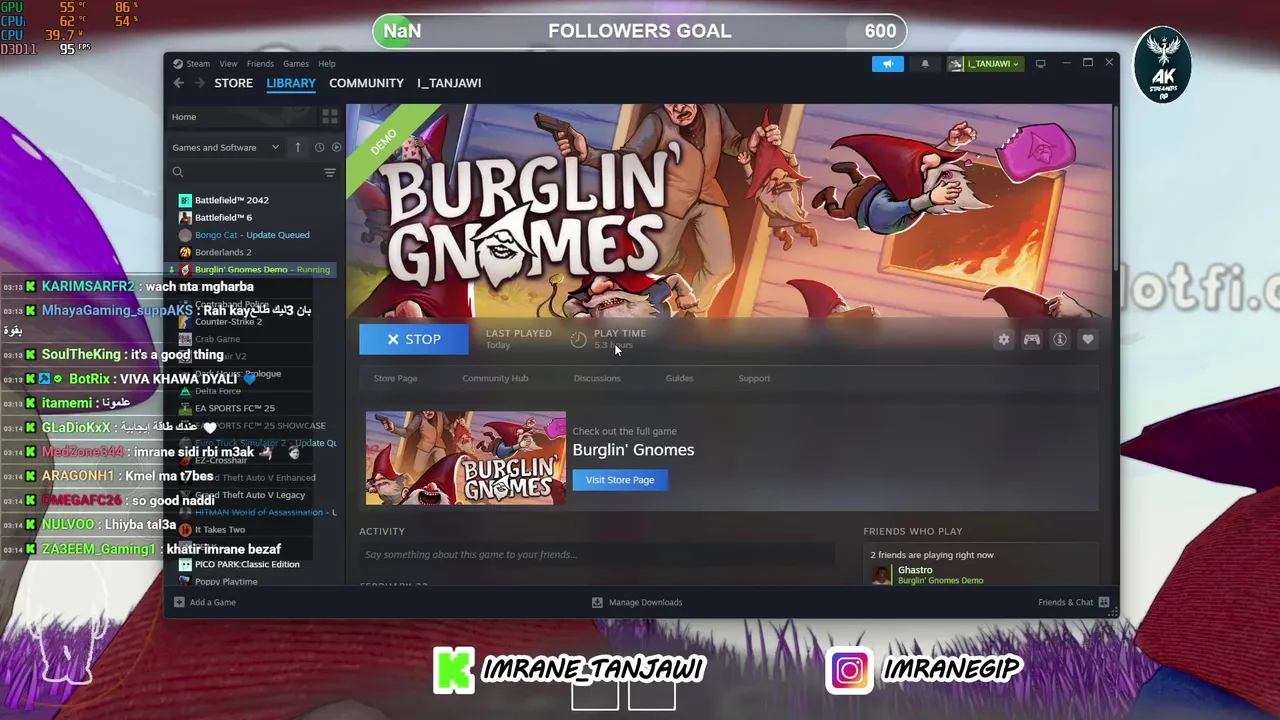Select Battlefield 2042 in the library list

click(231, 200)
